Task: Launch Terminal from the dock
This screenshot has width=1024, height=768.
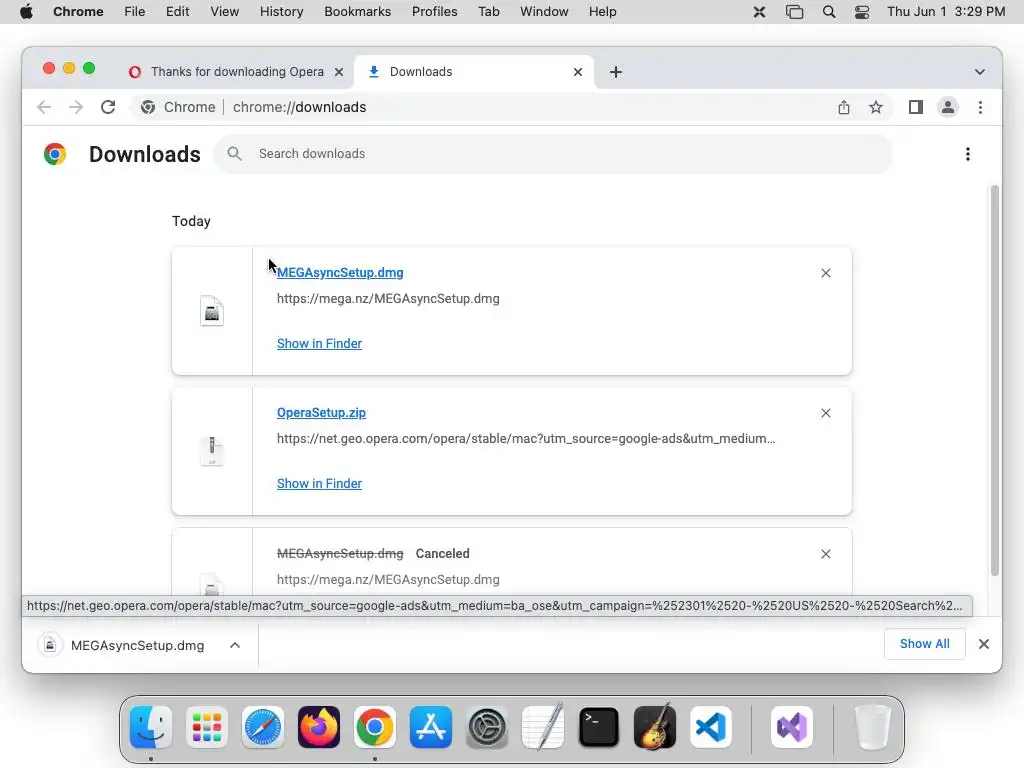Action: coord(599,727)
